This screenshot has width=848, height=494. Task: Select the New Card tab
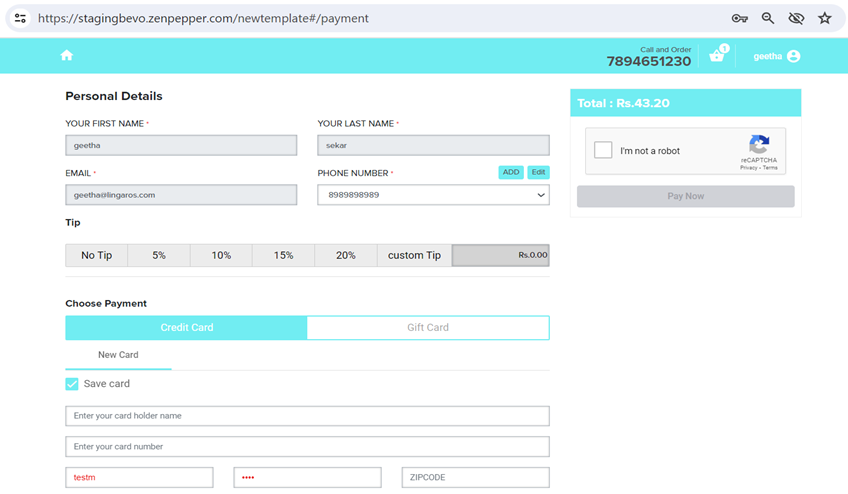point(118,355)
